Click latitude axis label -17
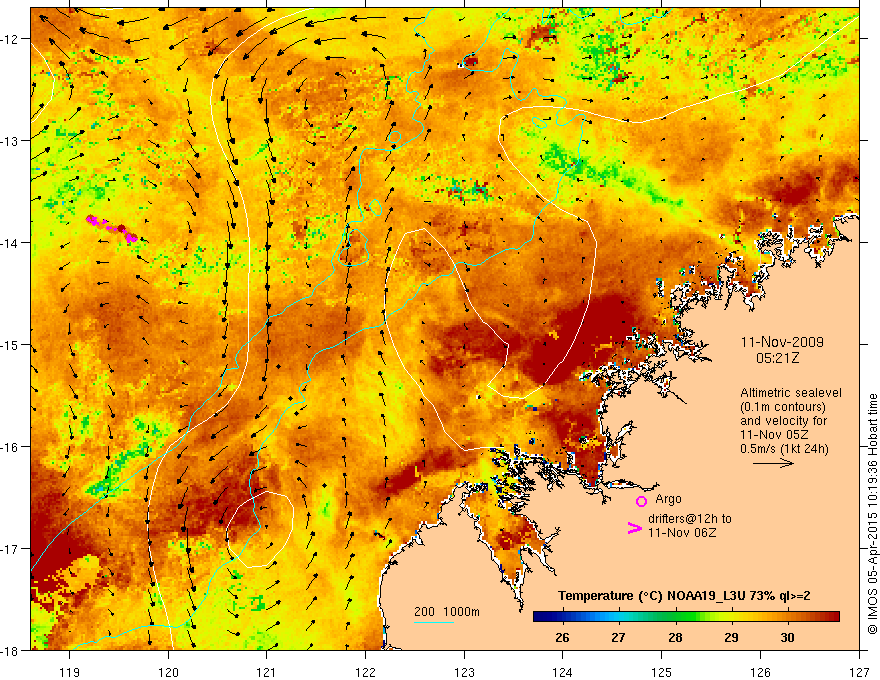 [11, 548]
